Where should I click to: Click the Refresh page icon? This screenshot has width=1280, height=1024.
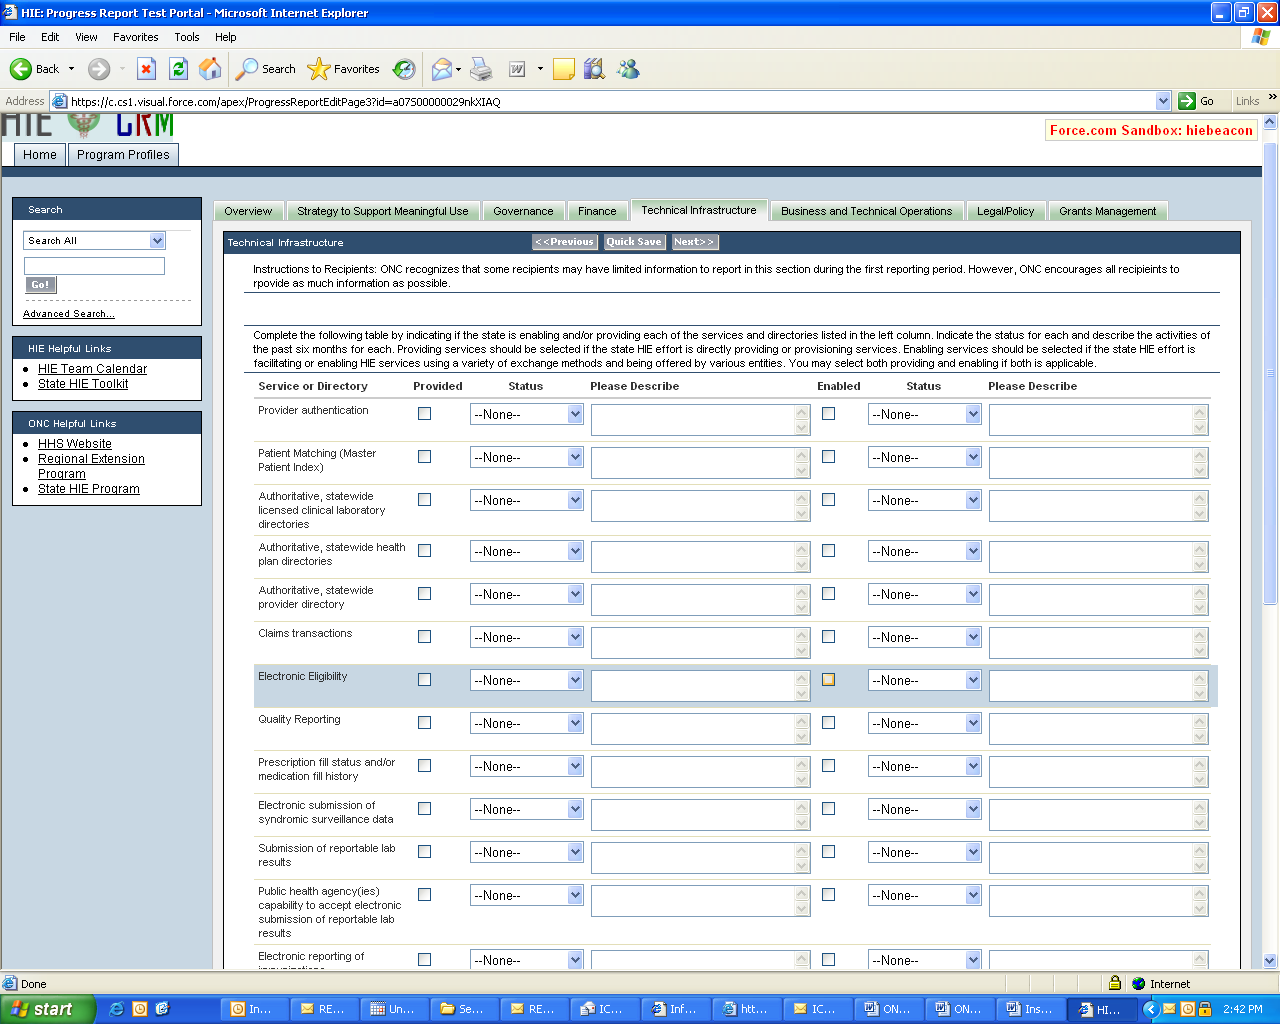pyautogui.click(x=178, y=69)
